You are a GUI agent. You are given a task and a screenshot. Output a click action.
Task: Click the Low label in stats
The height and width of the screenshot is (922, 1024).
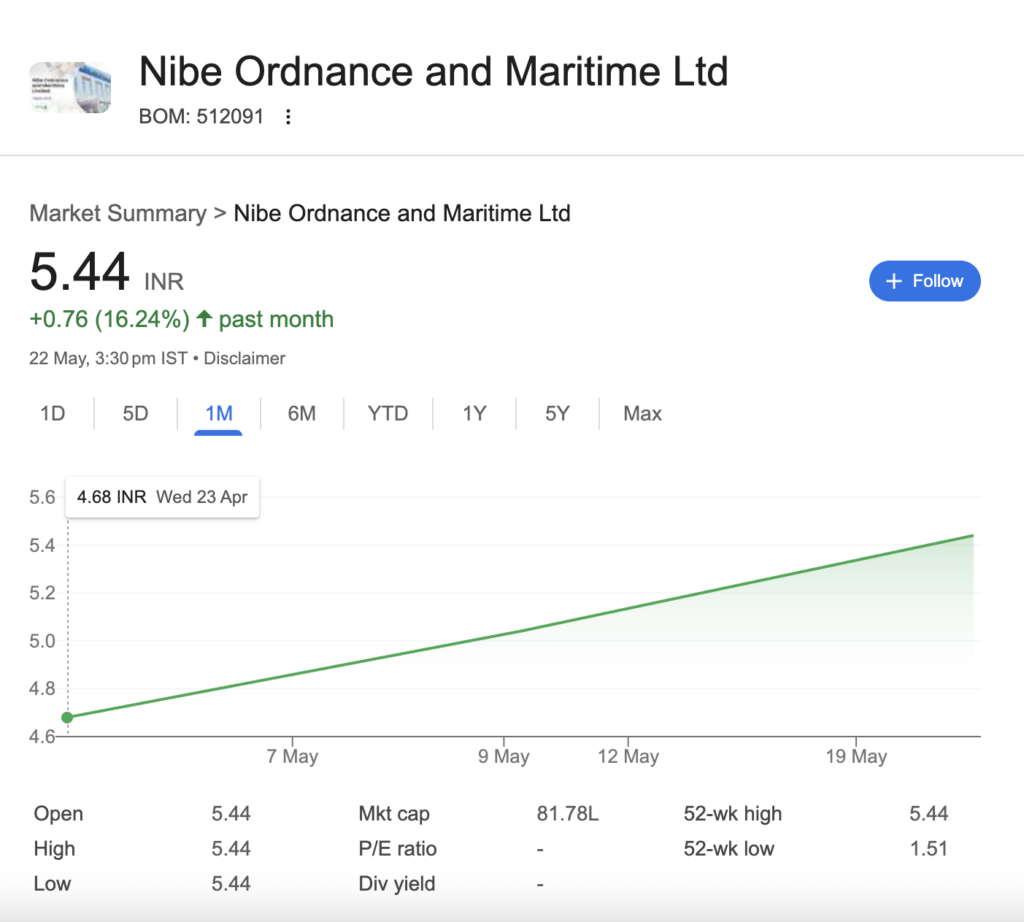tap(52, 884)
